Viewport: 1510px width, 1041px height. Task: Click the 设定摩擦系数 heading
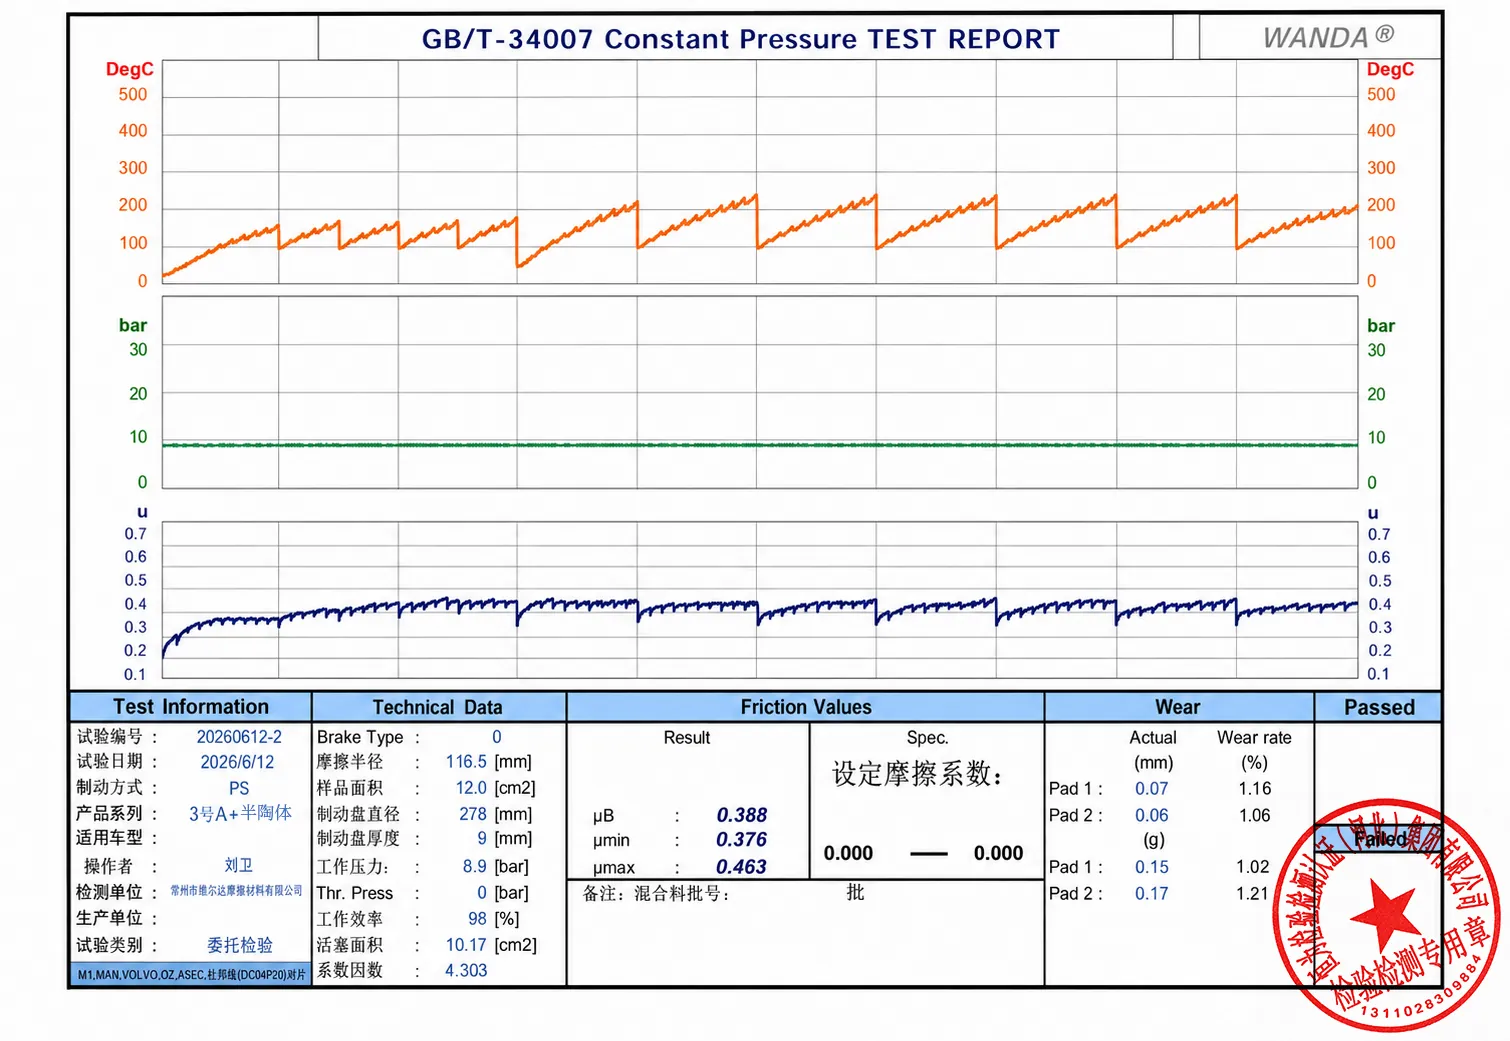pyautogui.click(x=917, y=774)
